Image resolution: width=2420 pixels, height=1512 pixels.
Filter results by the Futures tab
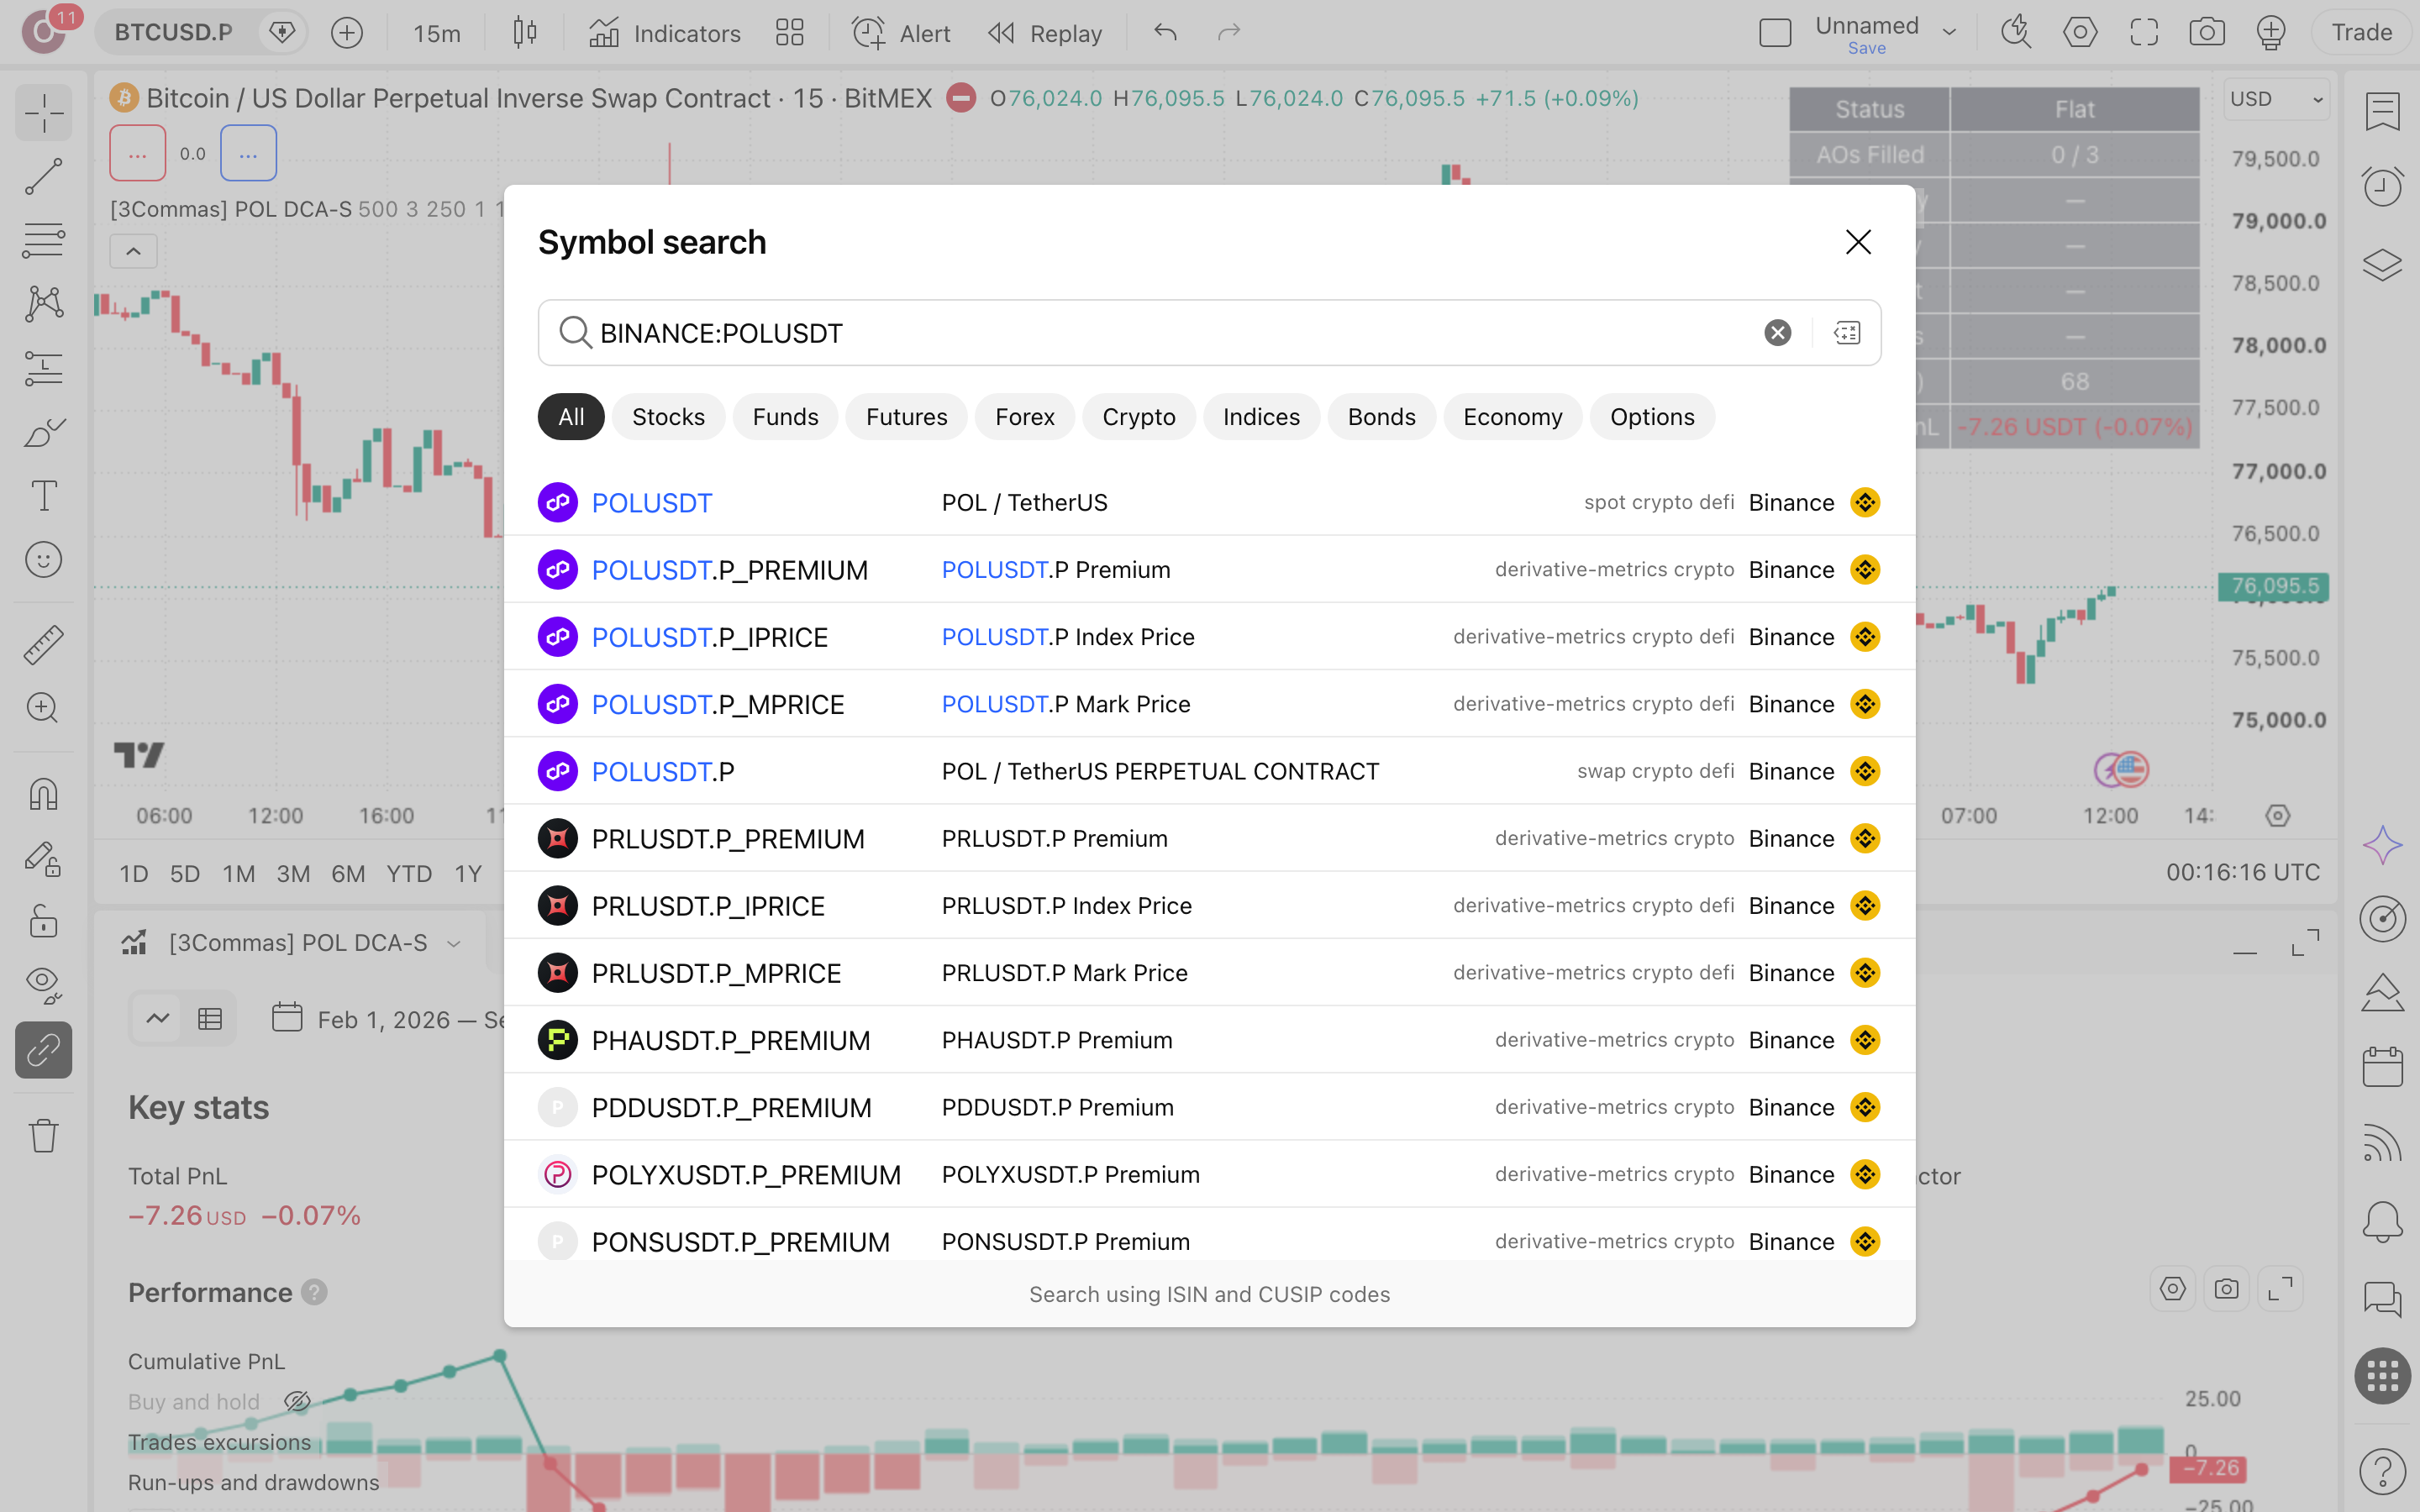click(x=906, y=417)
